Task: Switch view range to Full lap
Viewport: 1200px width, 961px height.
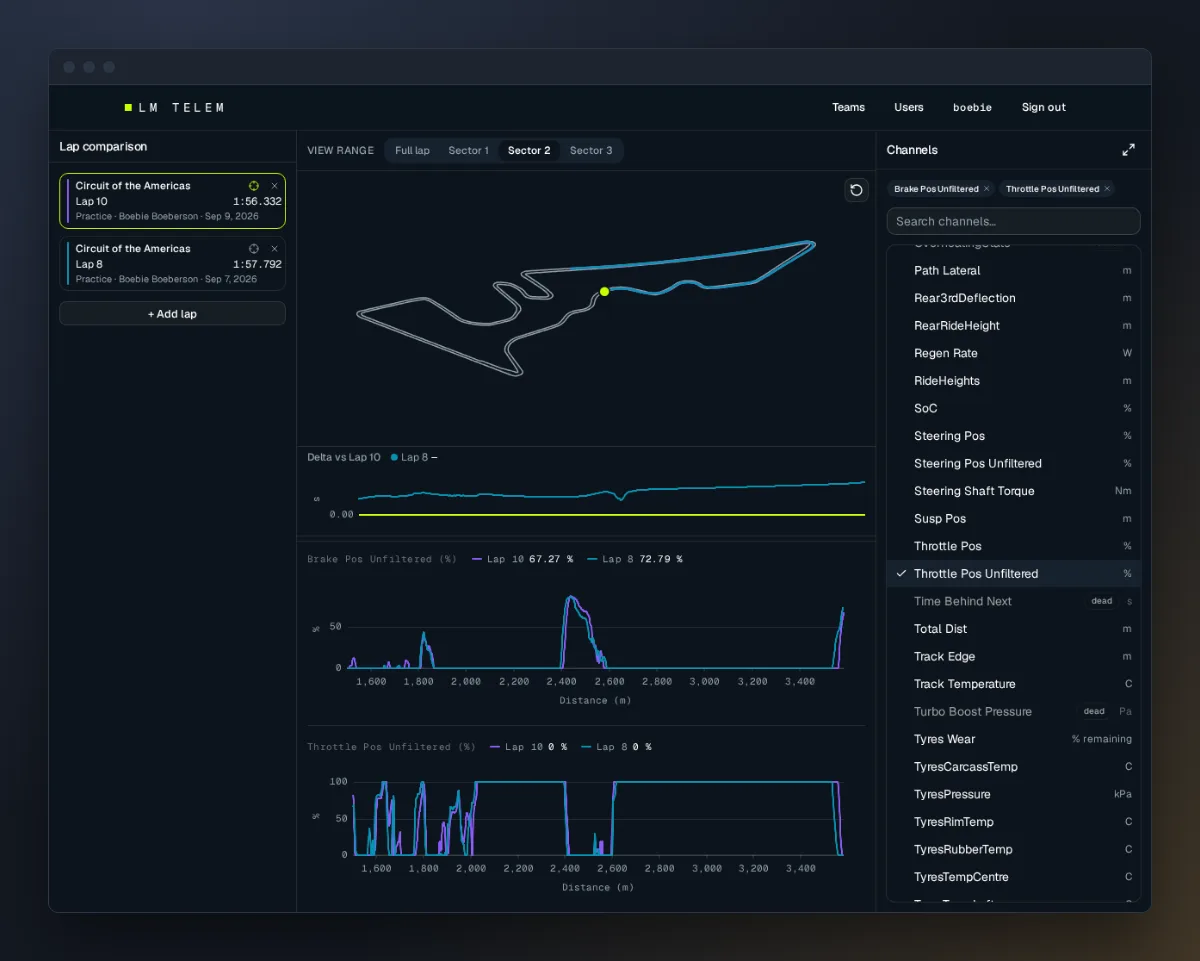Action: click(x=412, y=151)
